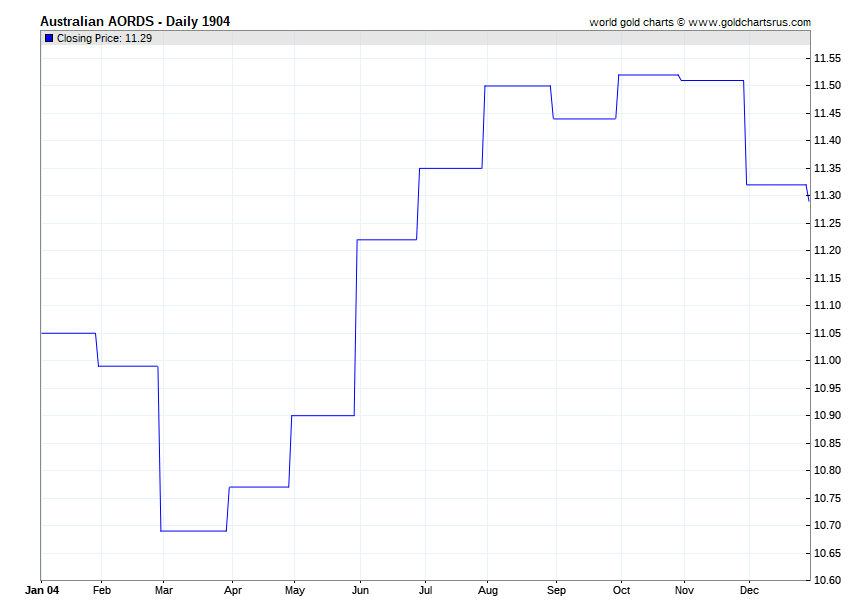Image resolution: width=850 pixels, height=616 pixels.
Task: Click the 'Apr' x-axis label
Action: [x=233, y=591]
